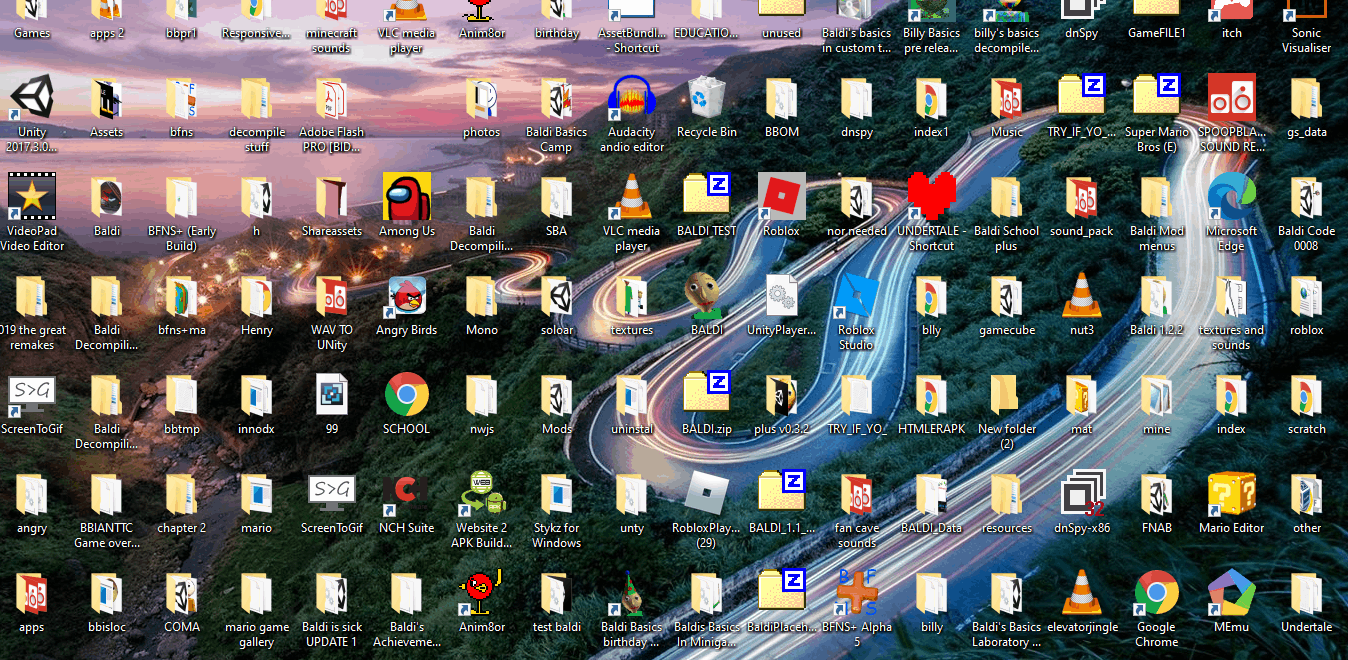Select the BALDI.zip archive file

(707, 396)
